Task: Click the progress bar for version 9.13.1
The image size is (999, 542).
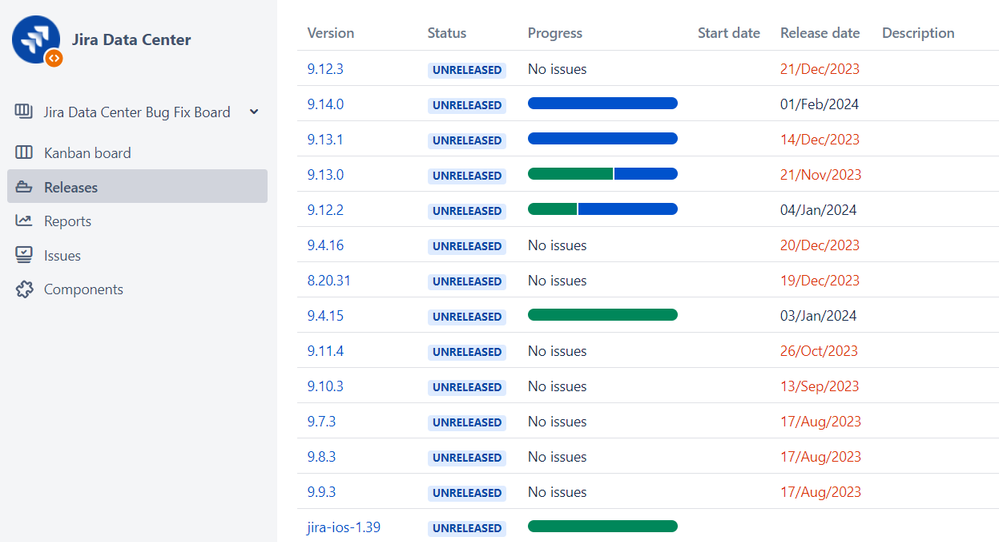Action: click(602, 138)
